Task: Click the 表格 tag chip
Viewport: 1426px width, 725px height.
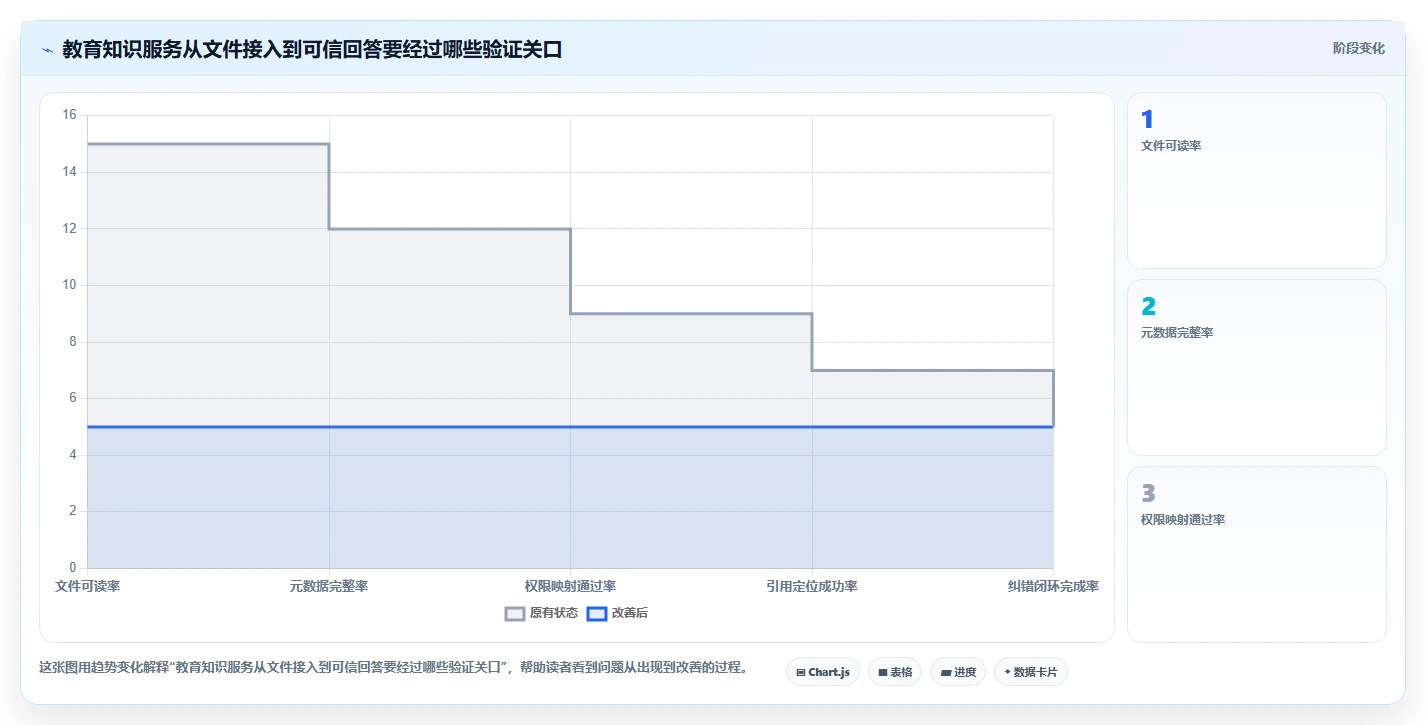Action: 895,672
